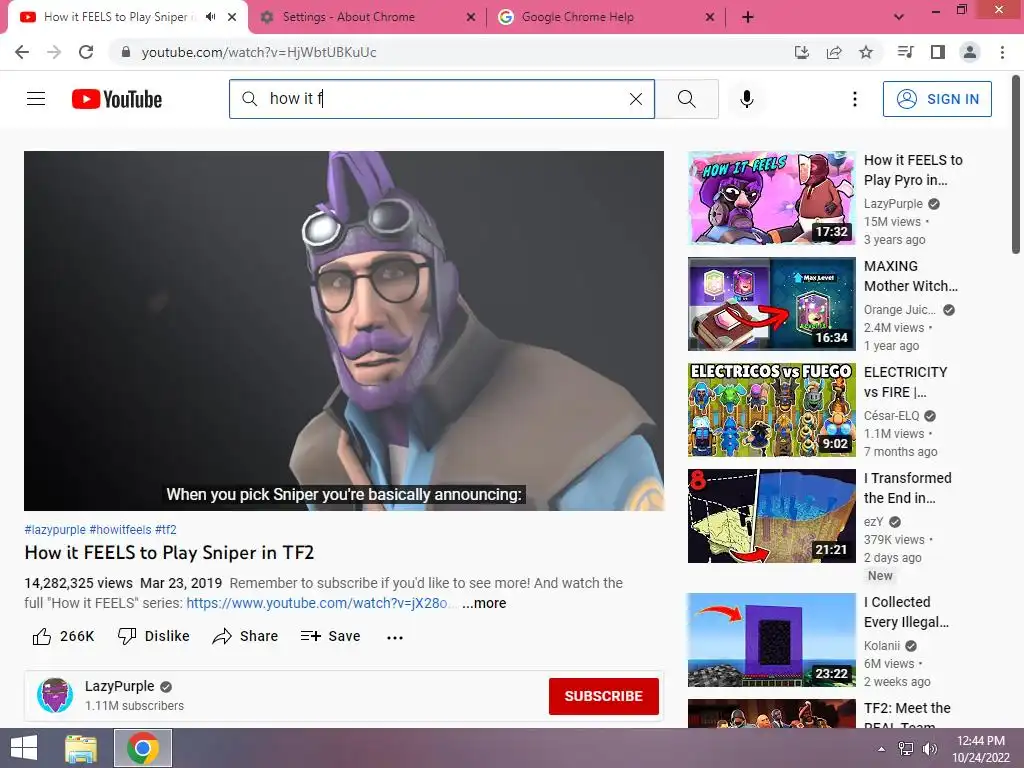Toggle the Chrome side panel
Screen dimensions: 1024x768
(x=938, y=52)
